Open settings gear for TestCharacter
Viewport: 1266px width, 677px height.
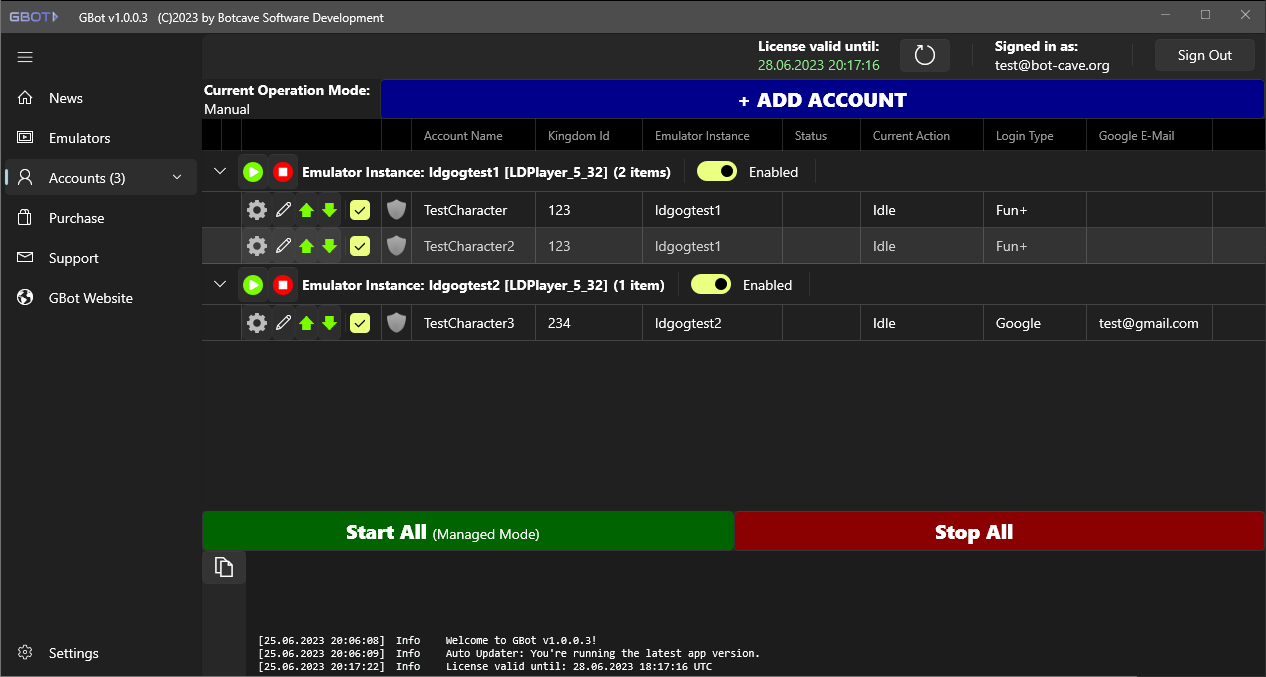point(256,209)
